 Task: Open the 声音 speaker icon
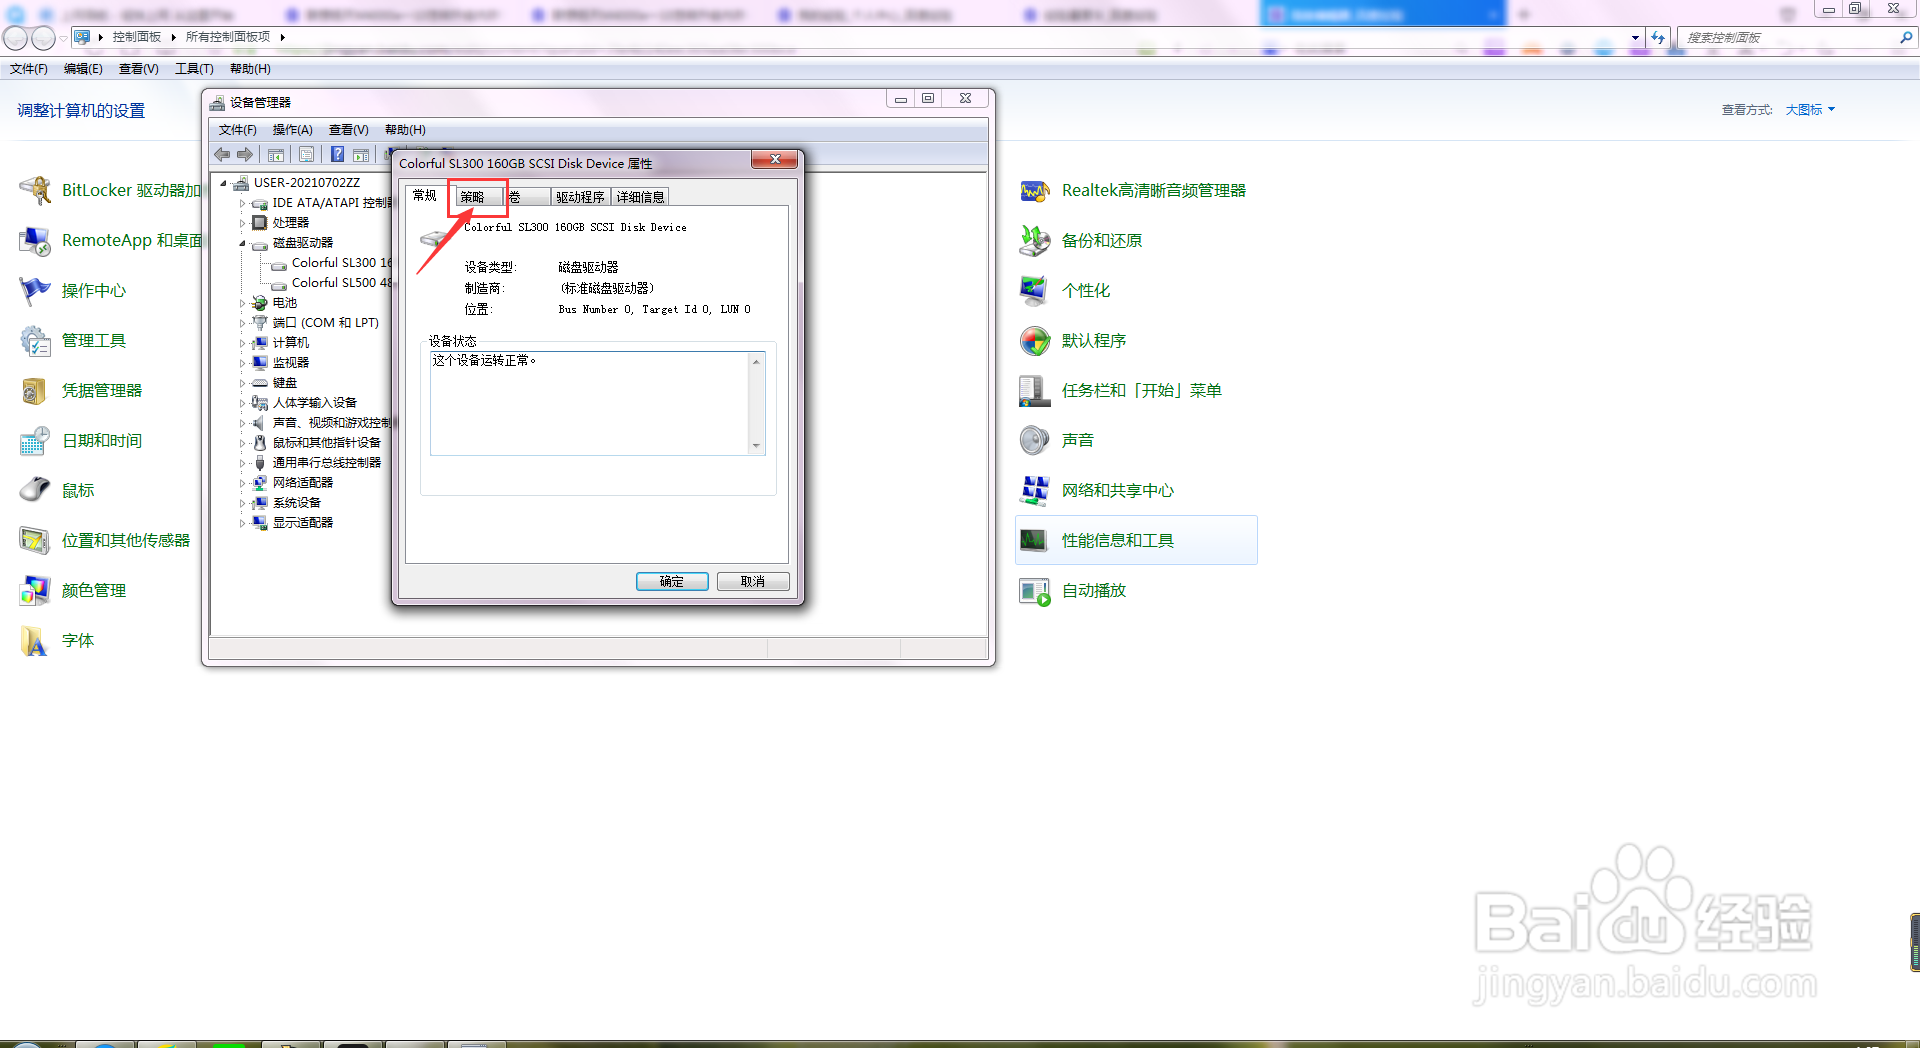point(1035,440)
